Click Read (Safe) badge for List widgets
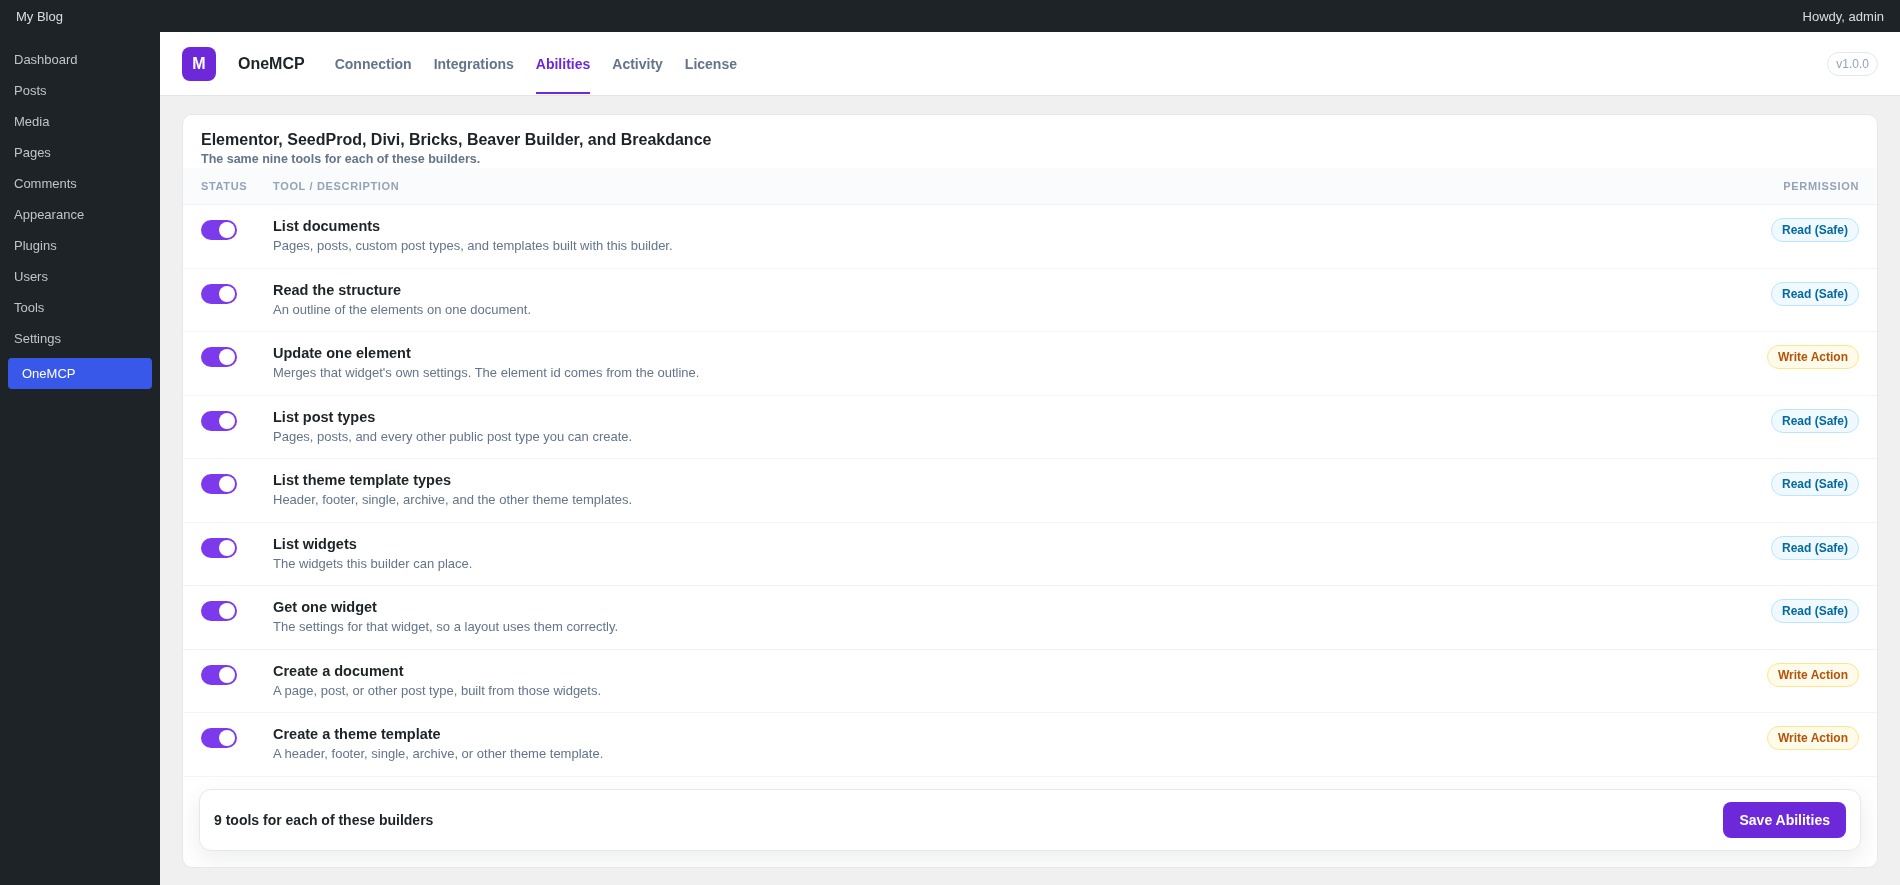 tap(1815, 548)
